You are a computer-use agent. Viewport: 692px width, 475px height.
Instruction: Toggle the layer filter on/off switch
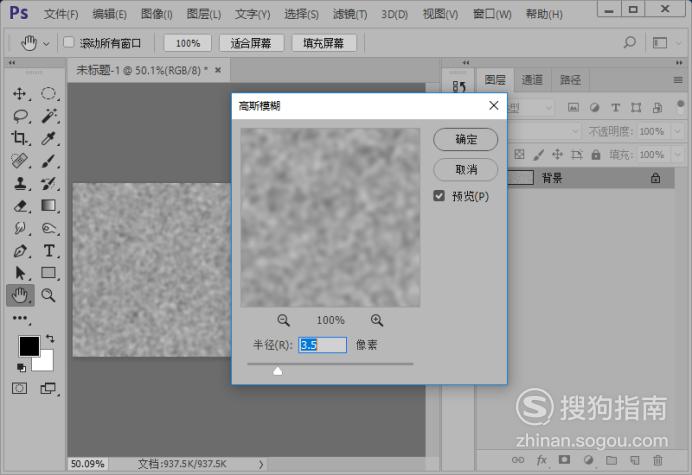680,105
